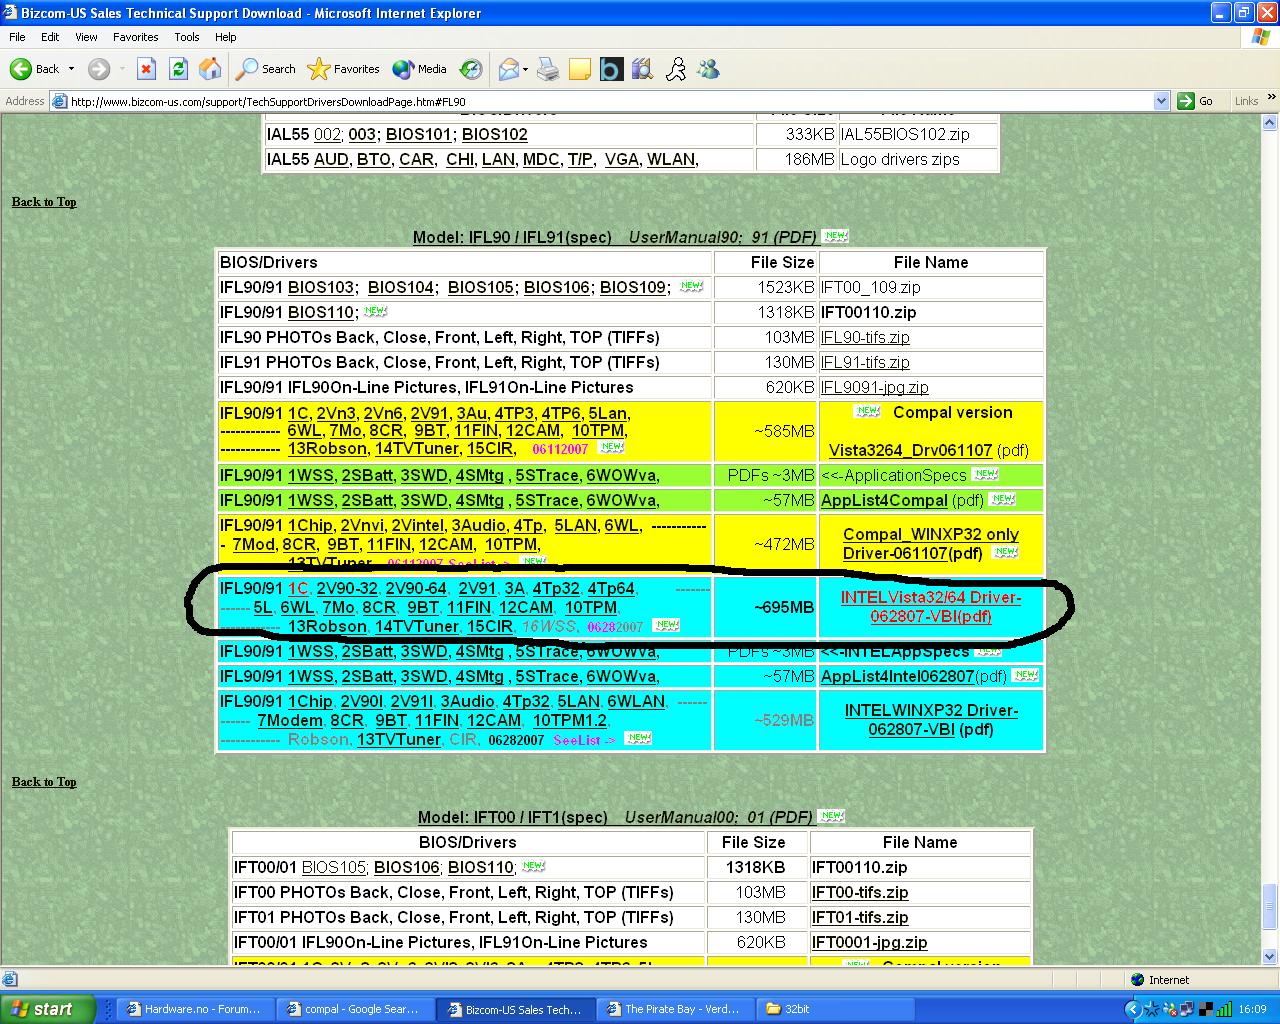Open IFL90/91 BIOS110 link
This screenshot has height=1024, width=1280.
321,312
